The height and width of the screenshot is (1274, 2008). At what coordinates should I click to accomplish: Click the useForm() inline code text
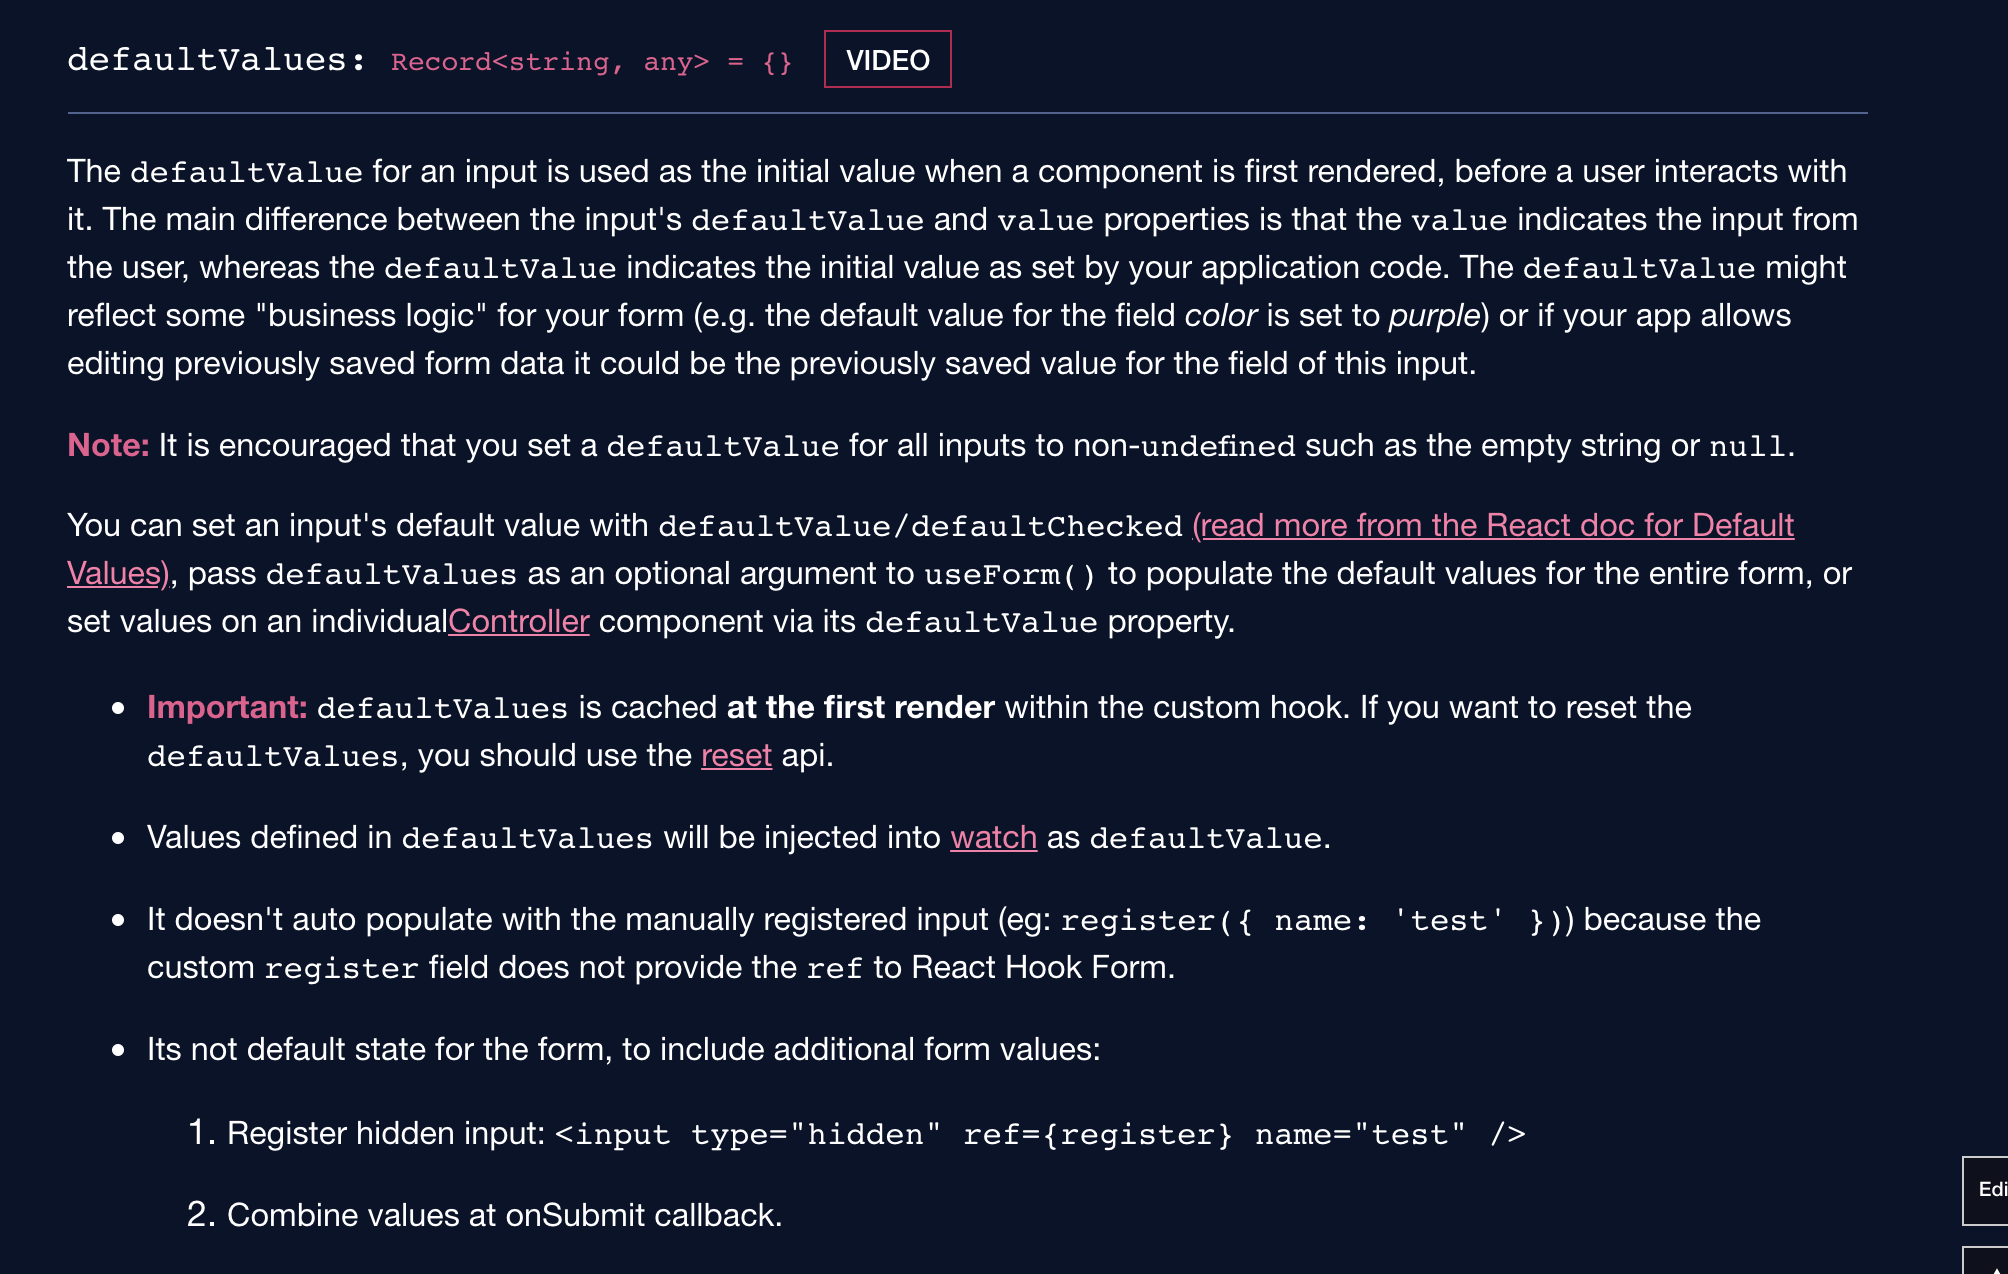1010,573
